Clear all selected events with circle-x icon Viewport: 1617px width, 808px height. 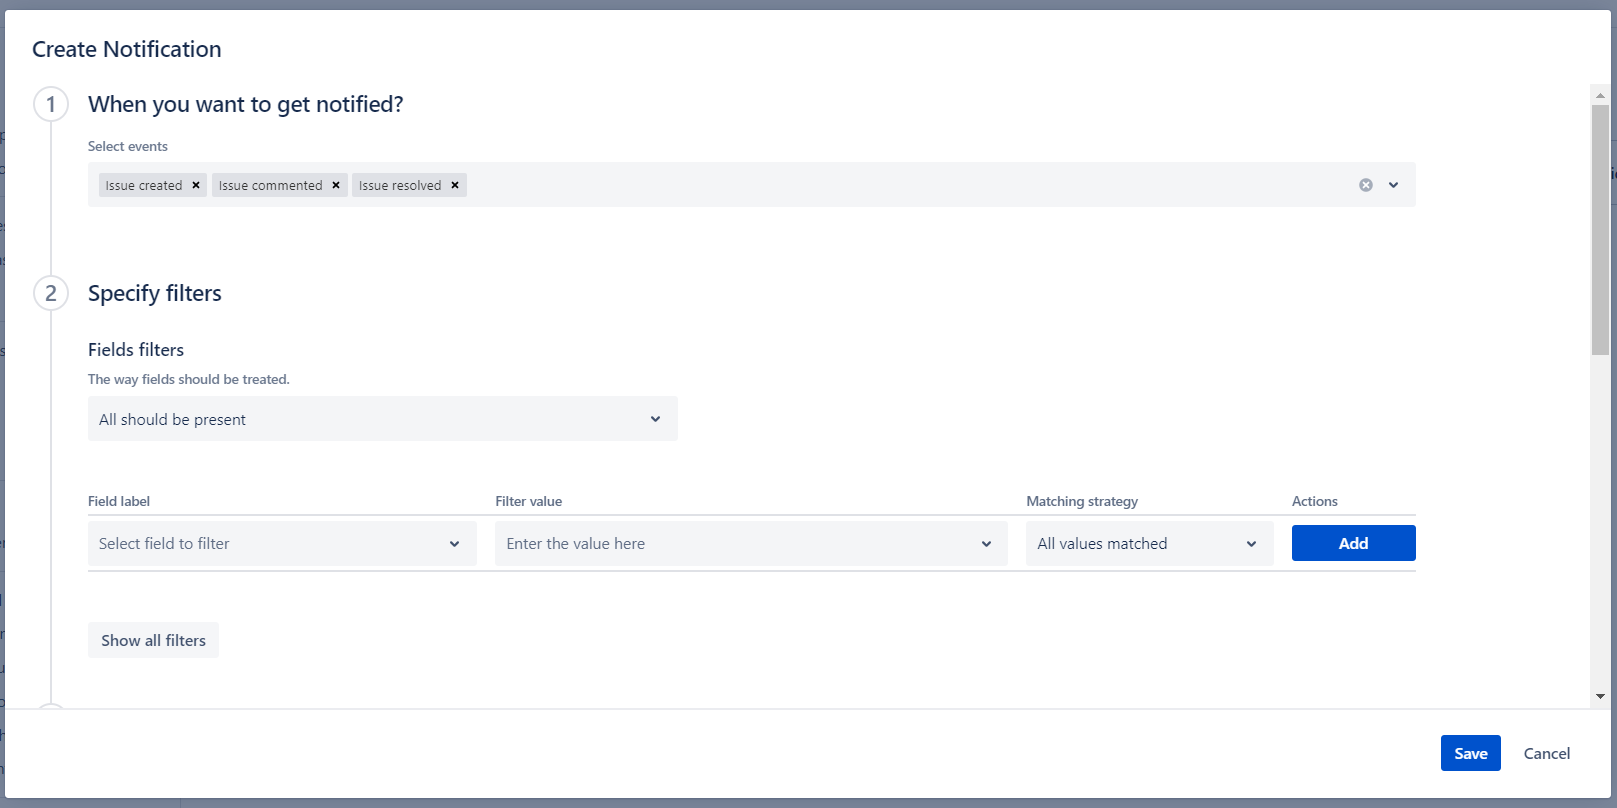1365,185
